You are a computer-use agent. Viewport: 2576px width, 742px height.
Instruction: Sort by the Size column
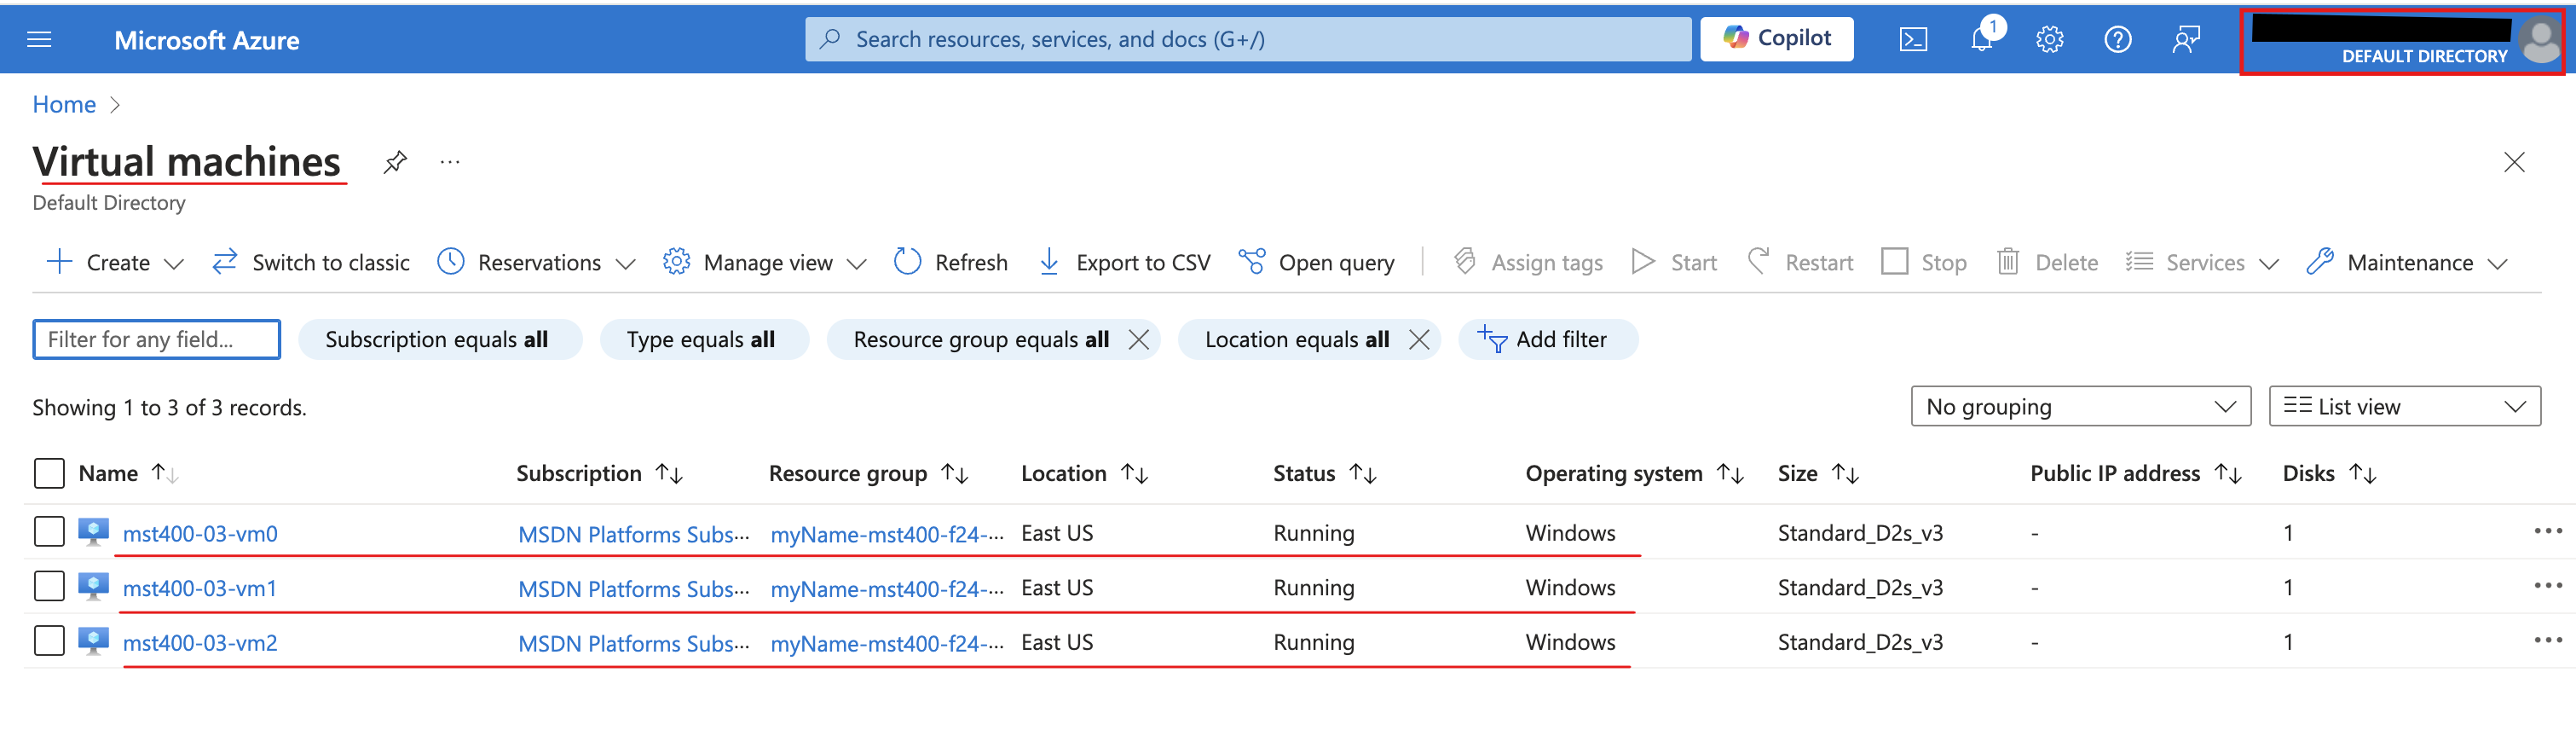click(x=1818, y=473)
